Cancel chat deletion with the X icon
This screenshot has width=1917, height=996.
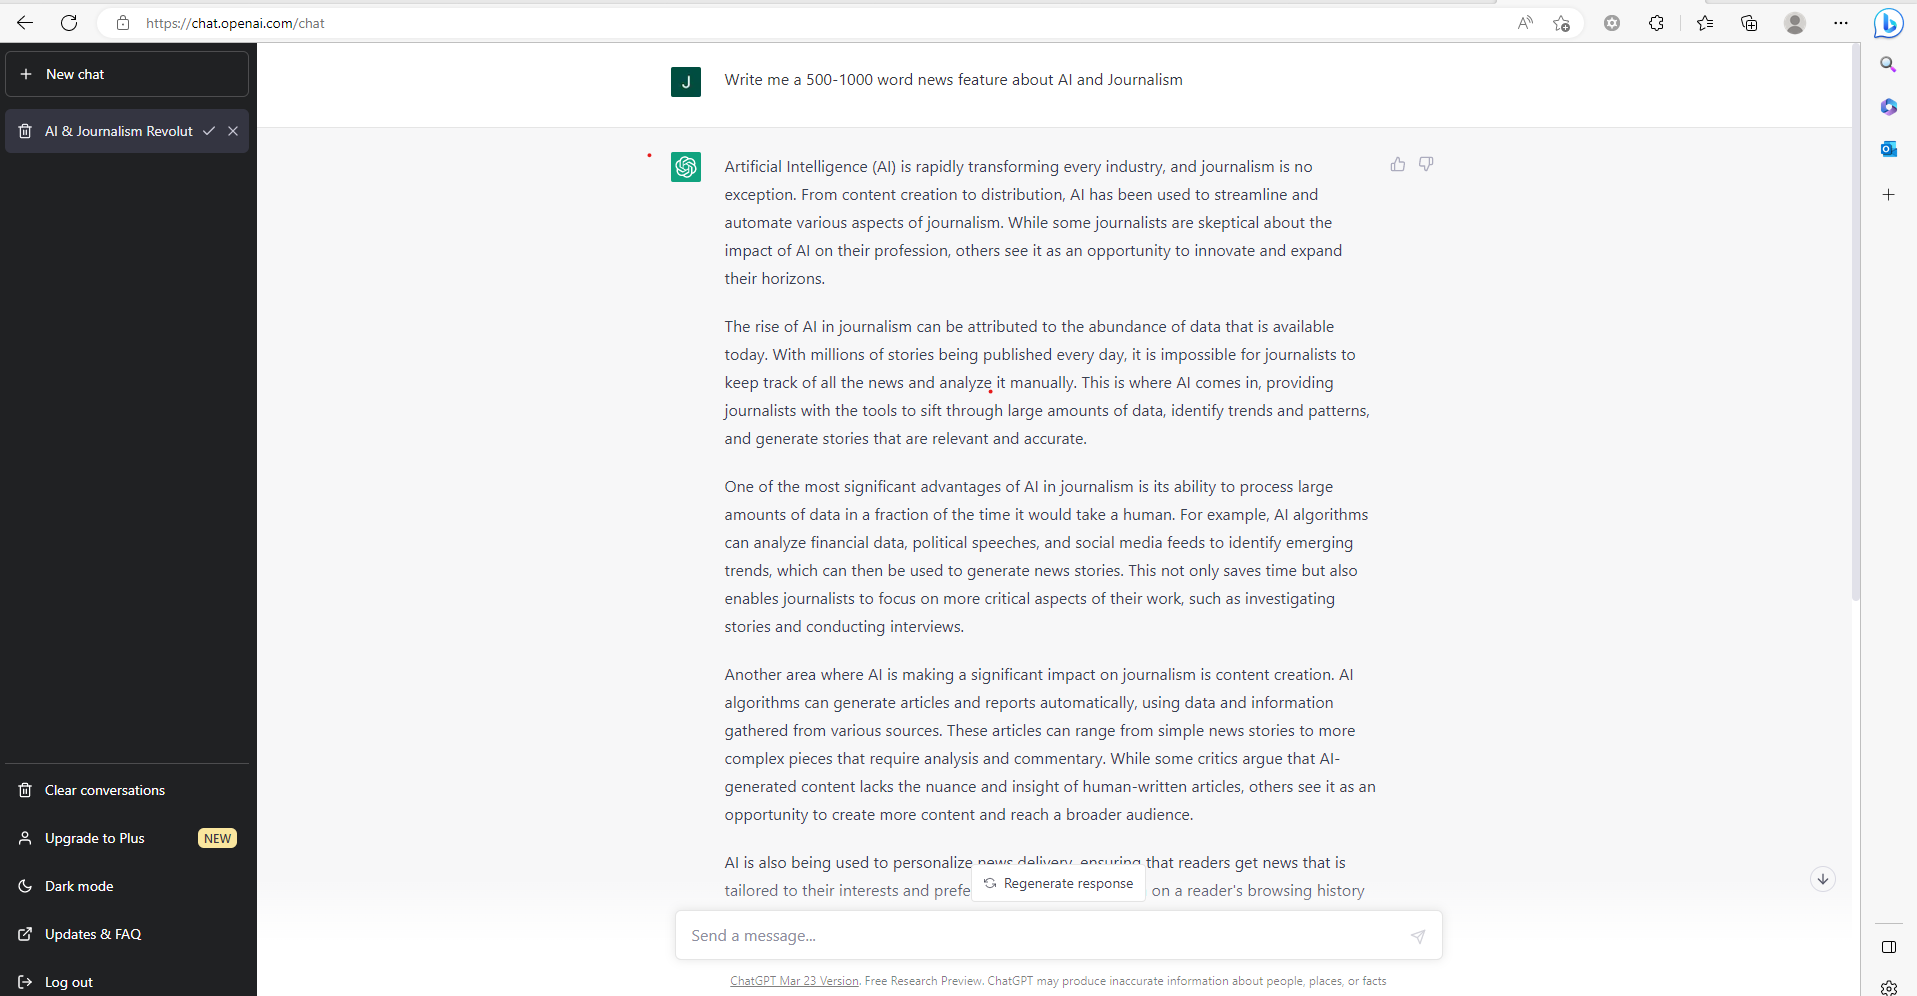(233, 131)
